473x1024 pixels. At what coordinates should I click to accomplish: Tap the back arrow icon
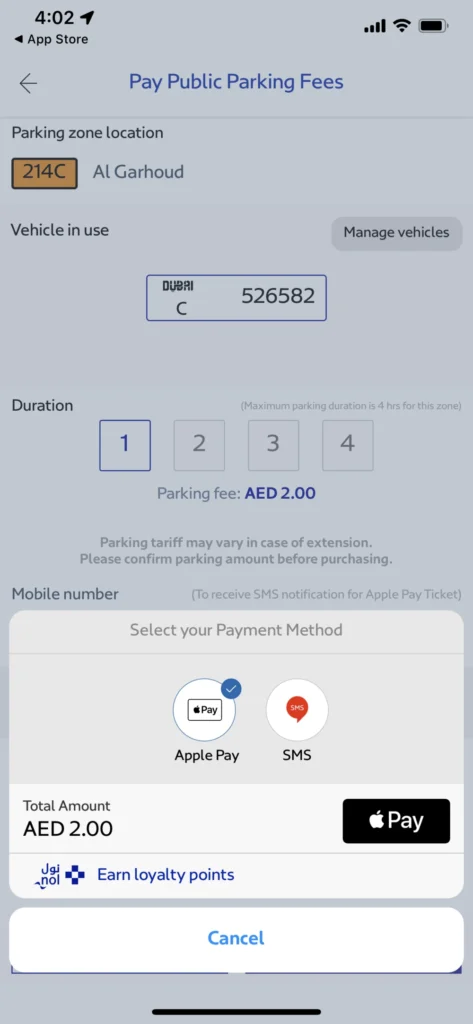point(28,83)
